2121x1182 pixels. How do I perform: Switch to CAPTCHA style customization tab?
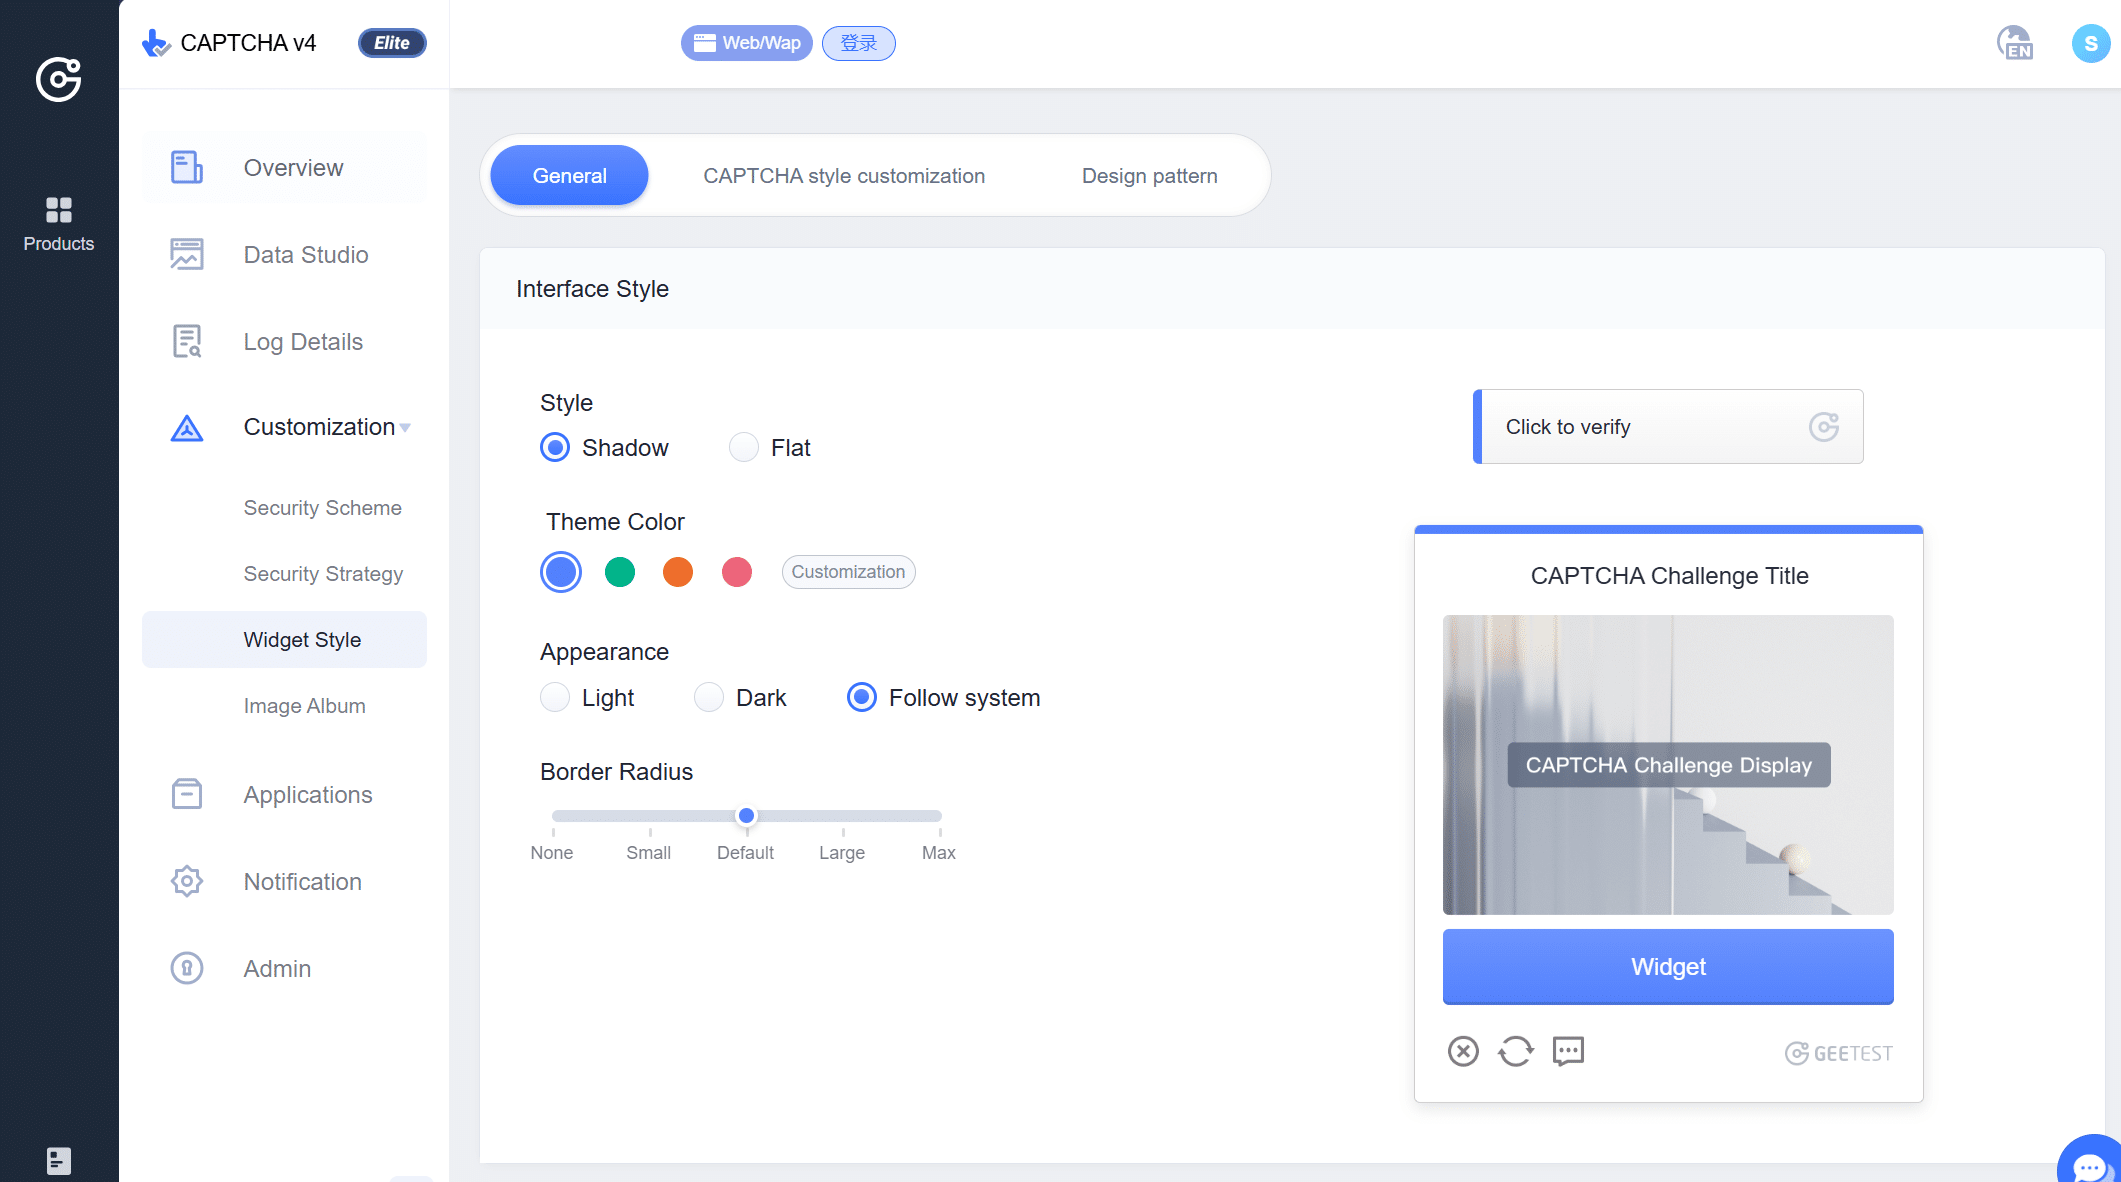[x=843, y=176]
